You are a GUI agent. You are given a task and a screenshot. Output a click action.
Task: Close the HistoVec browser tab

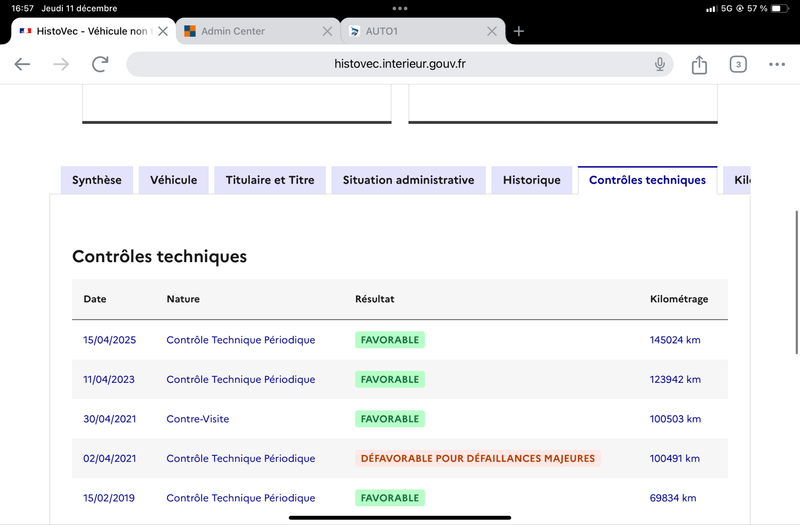point(163,31)
